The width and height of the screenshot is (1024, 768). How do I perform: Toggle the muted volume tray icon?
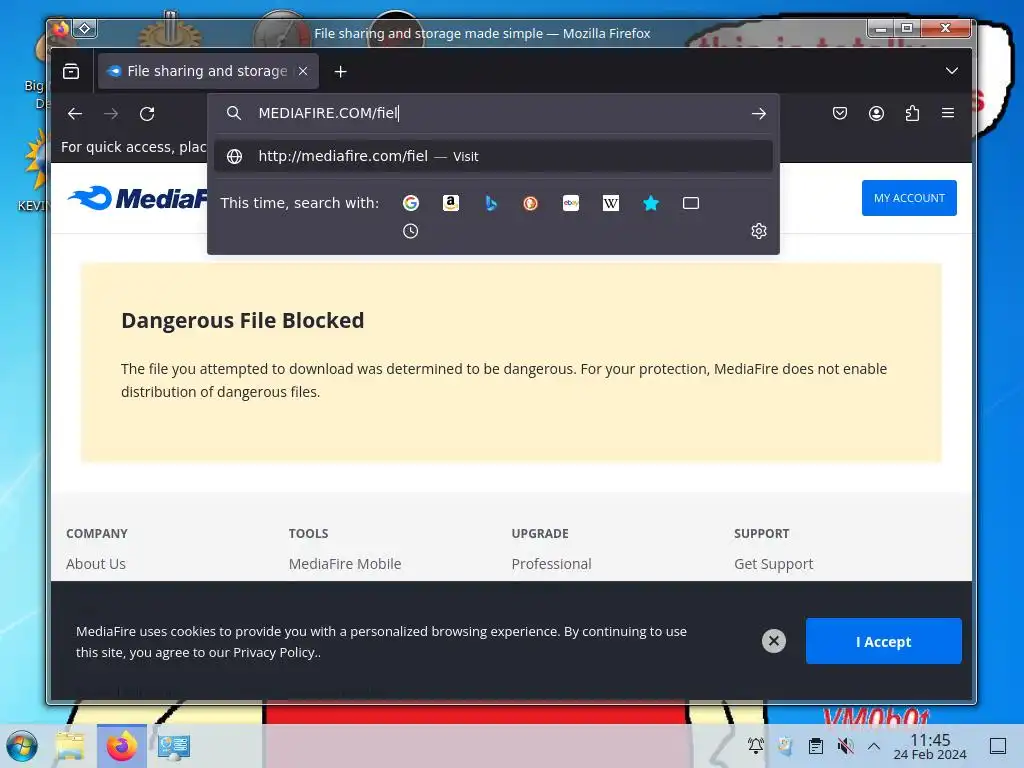(x=845, y=745)
